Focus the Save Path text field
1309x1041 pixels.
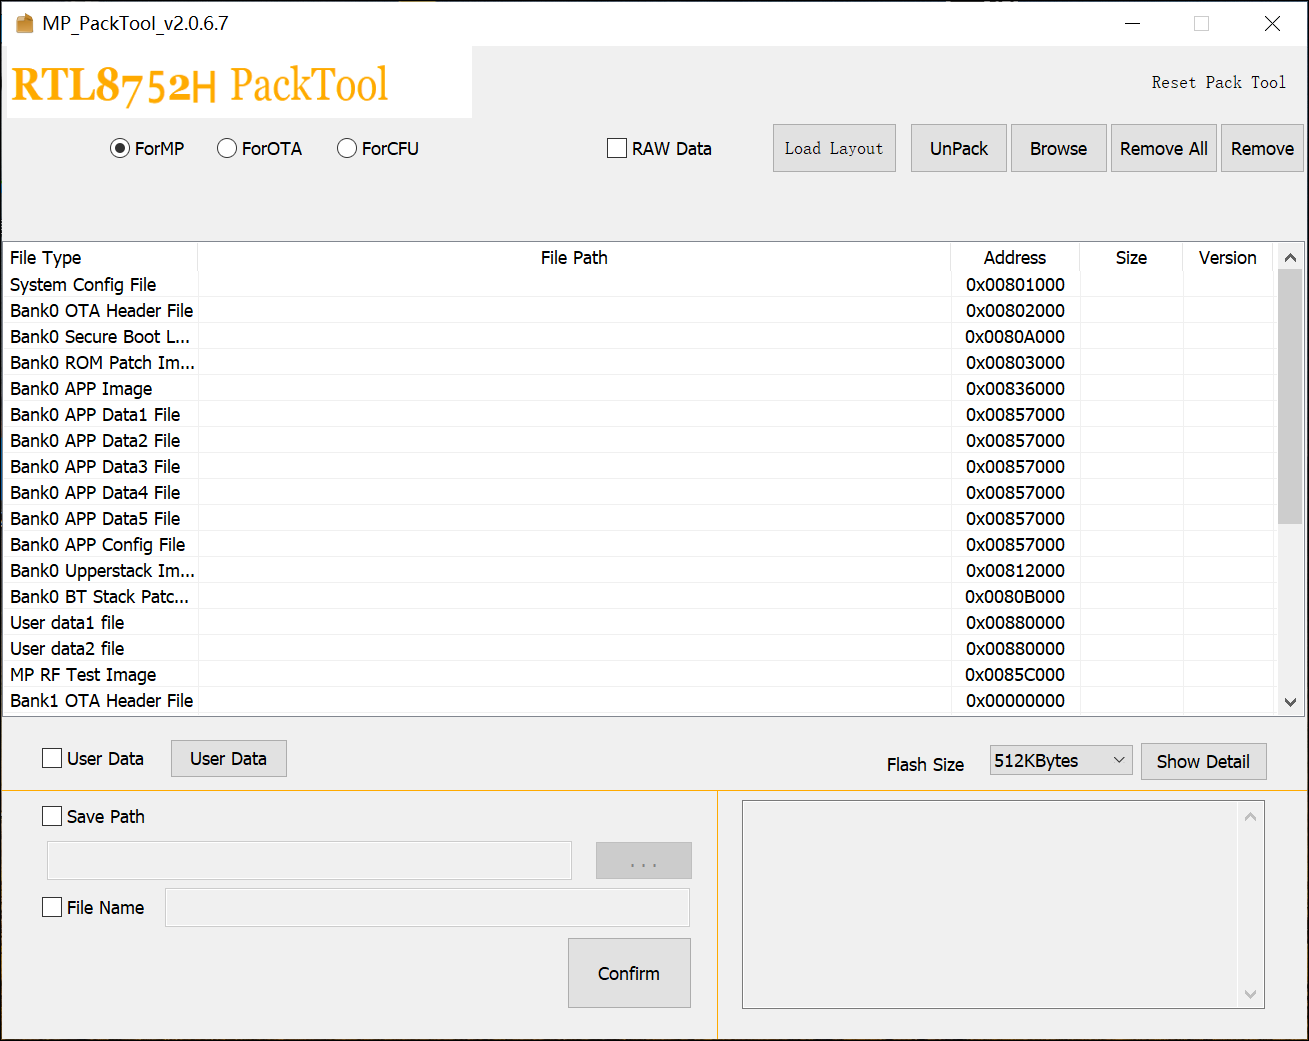click(x=309, y=860)
